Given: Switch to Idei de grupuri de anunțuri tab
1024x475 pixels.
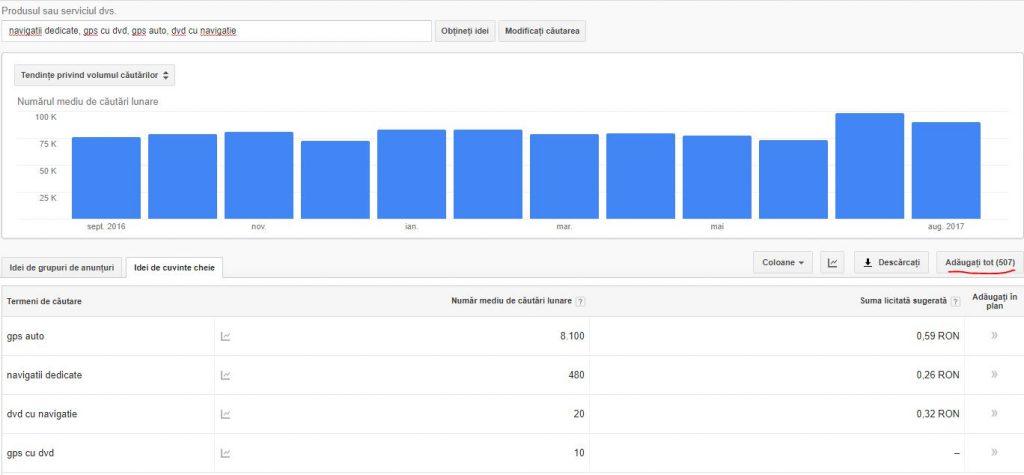Looking at the screenshot, I should coord(62,267).
